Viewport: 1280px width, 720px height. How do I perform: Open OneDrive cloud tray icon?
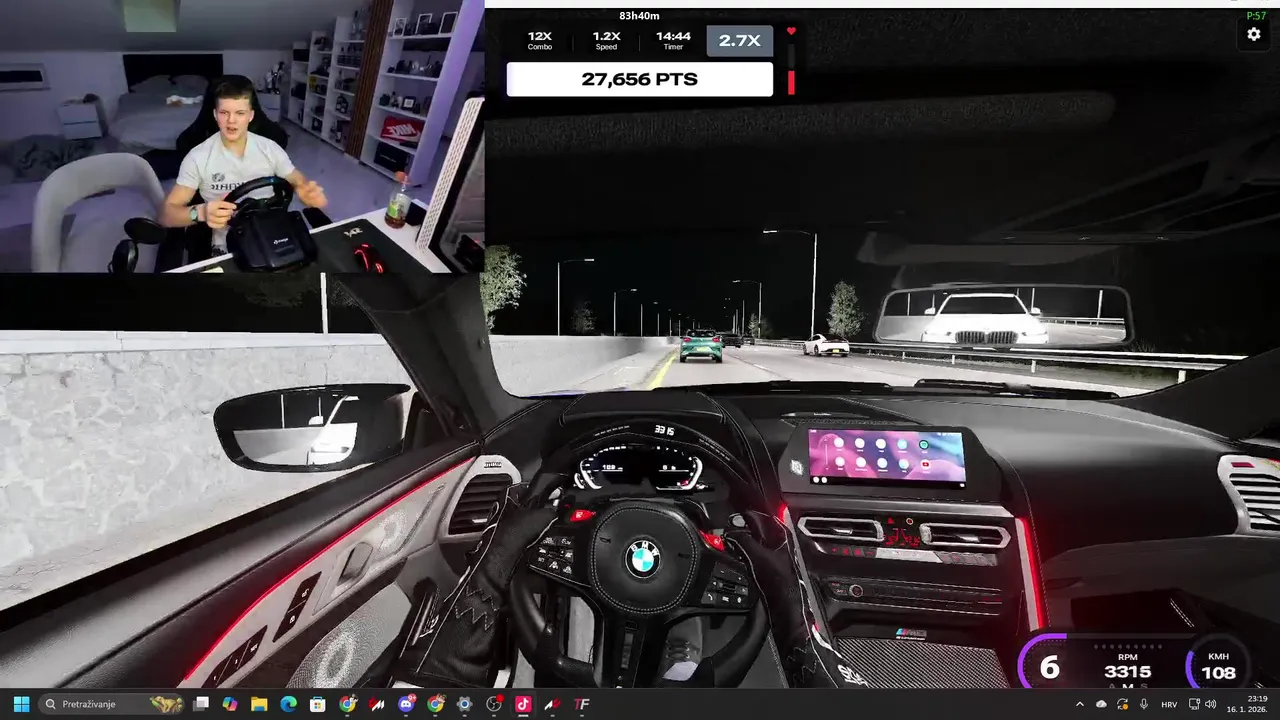click(x=1101, y=704)
